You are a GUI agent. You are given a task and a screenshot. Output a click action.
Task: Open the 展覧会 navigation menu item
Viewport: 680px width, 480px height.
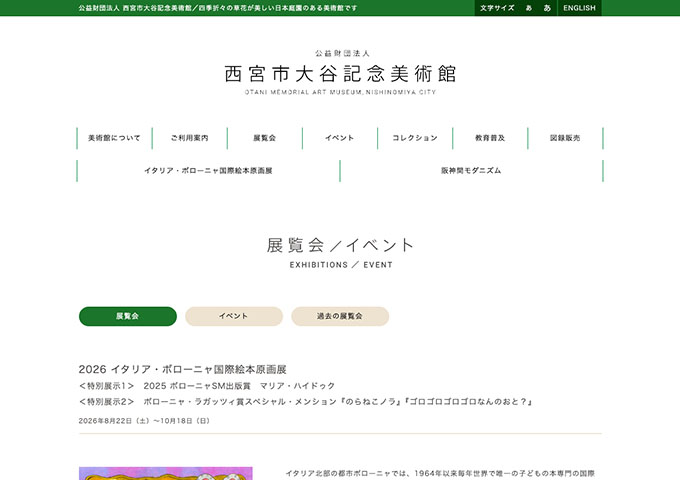coord(265,138)
